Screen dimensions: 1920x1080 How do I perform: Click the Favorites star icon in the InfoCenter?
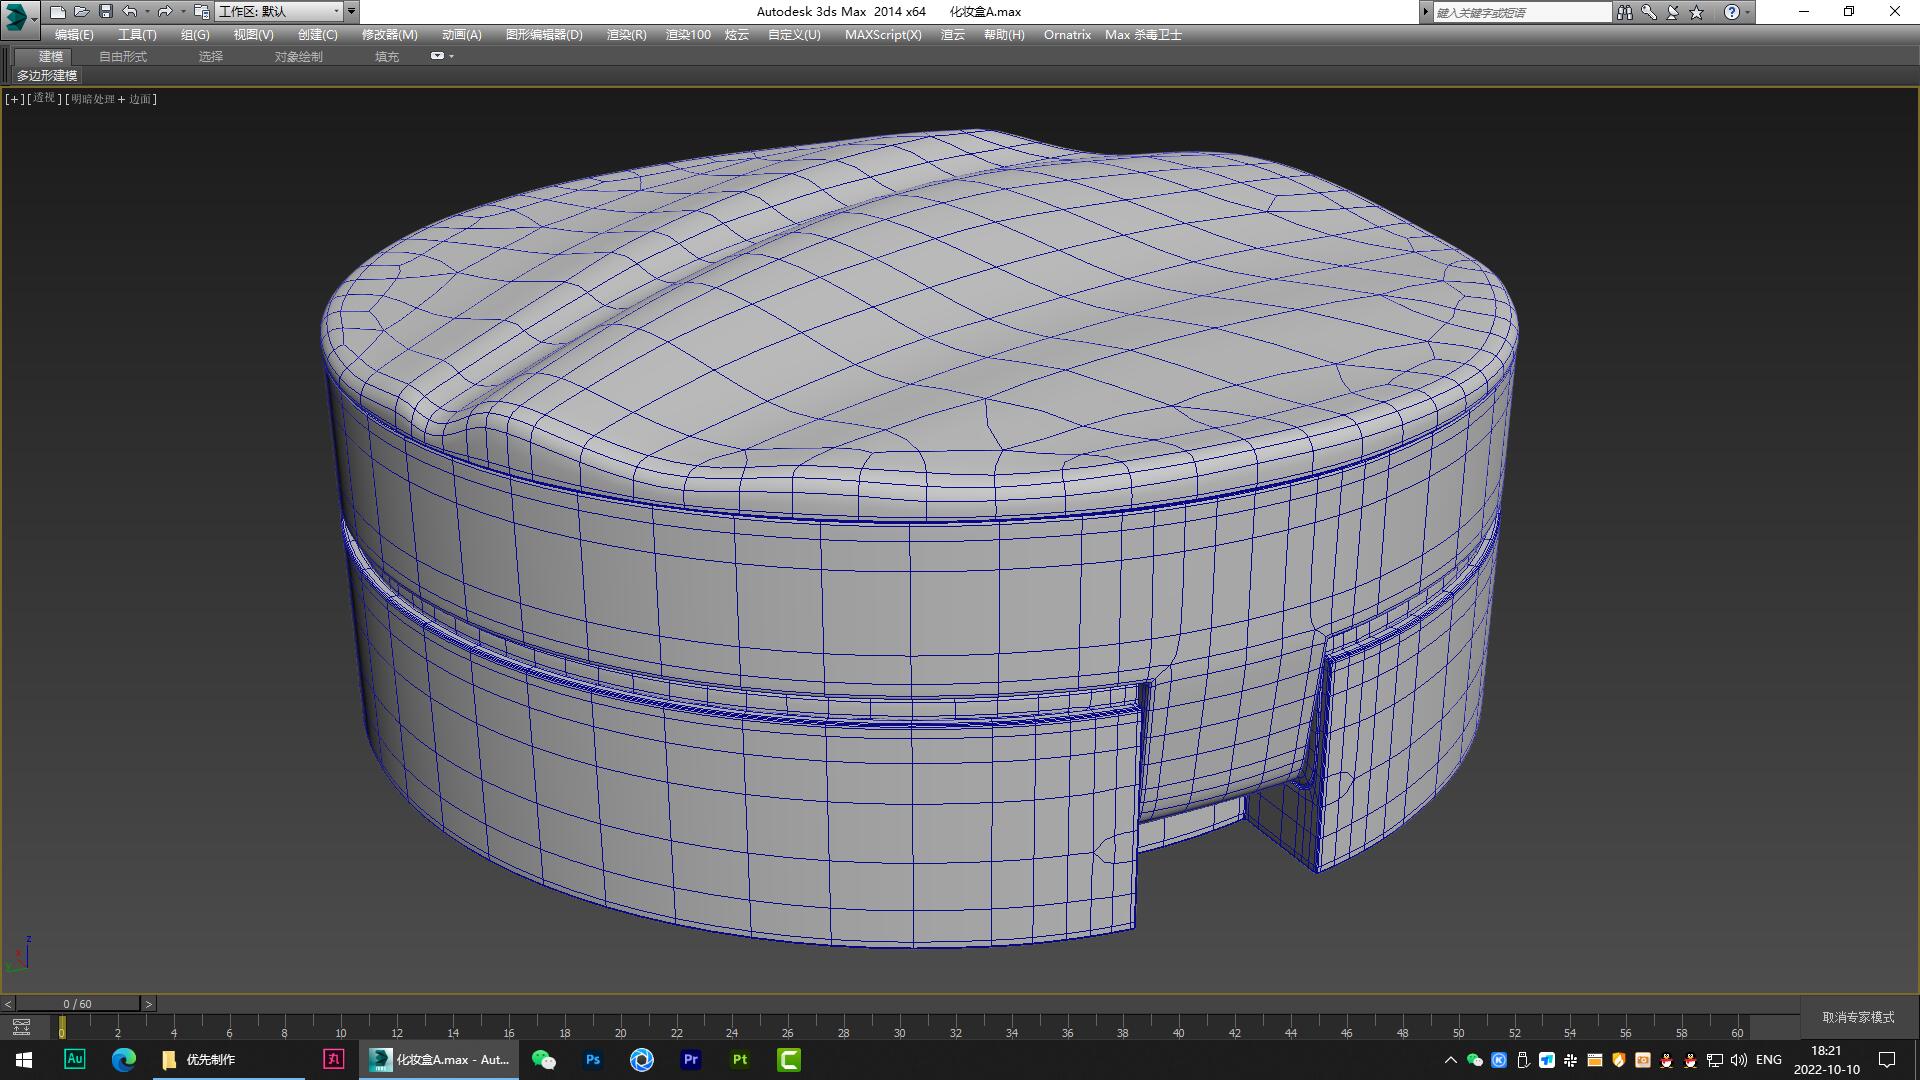1696,12
